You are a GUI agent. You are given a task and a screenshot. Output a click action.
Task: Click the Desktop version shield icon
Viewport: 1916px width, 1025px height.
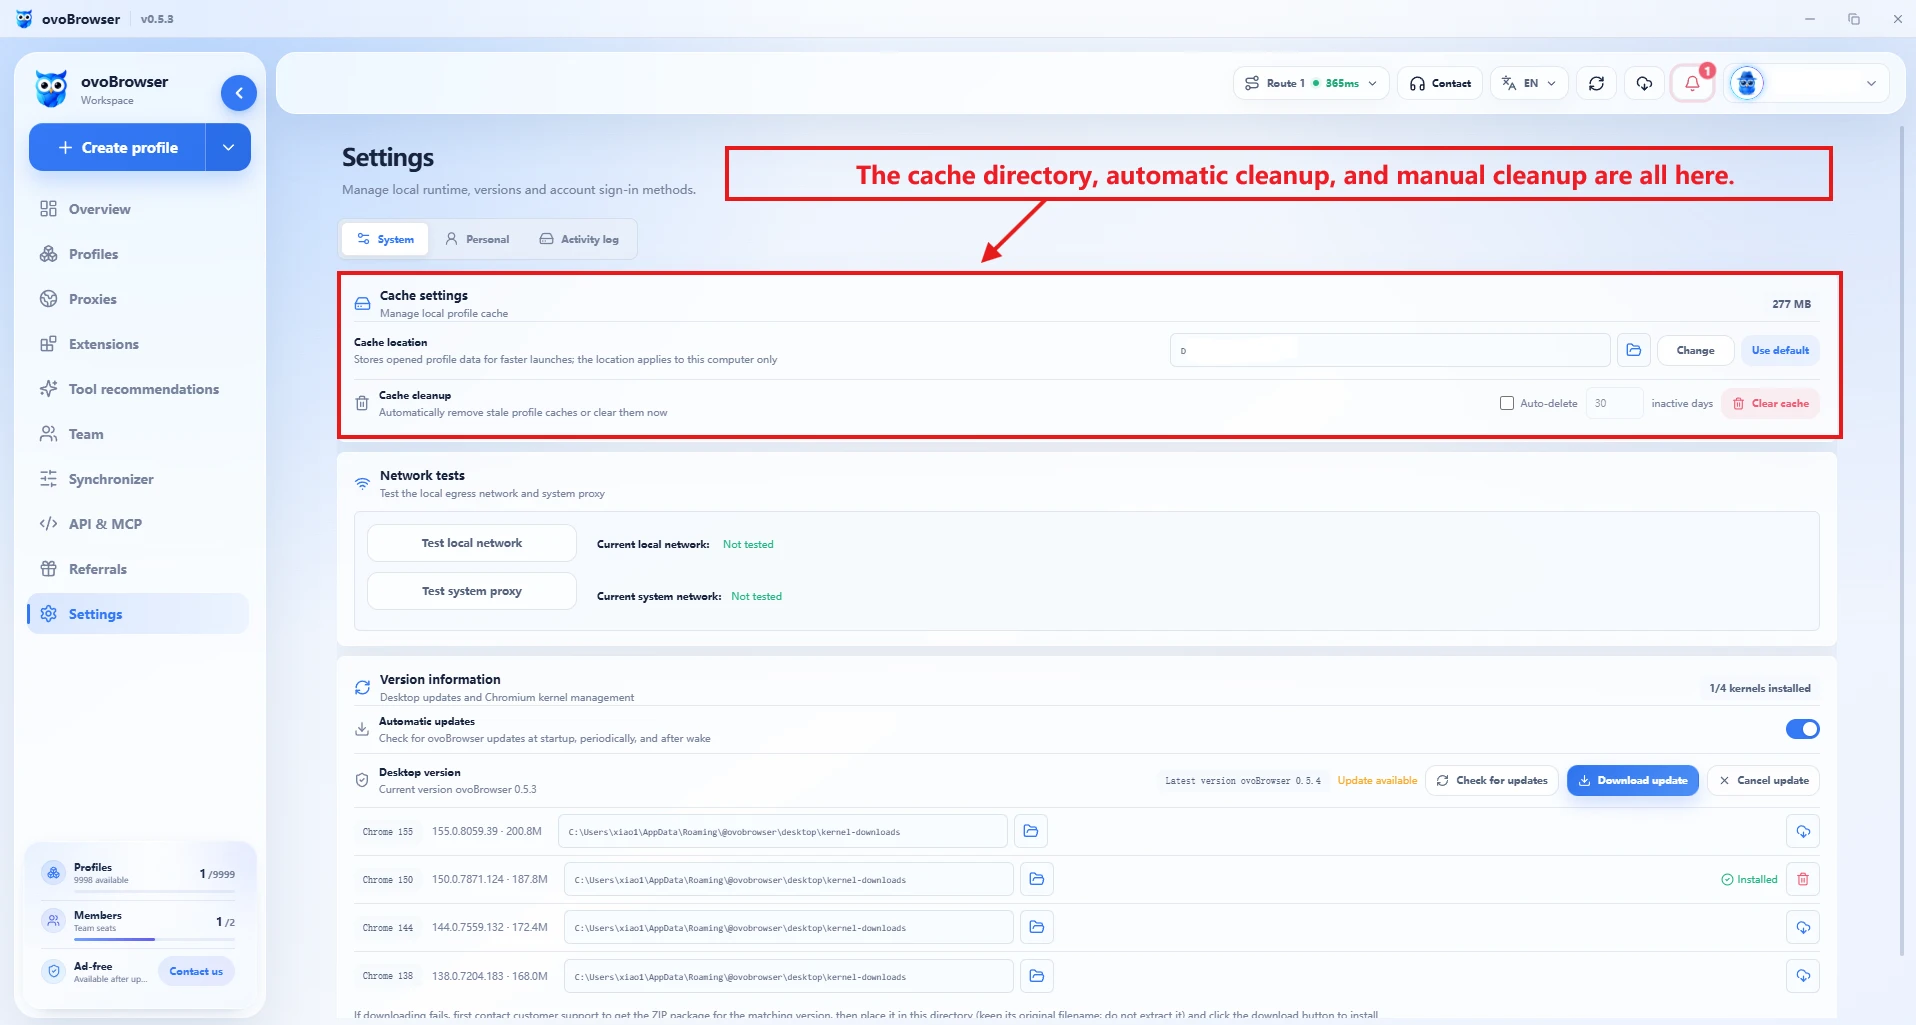[x=362, y=780]
